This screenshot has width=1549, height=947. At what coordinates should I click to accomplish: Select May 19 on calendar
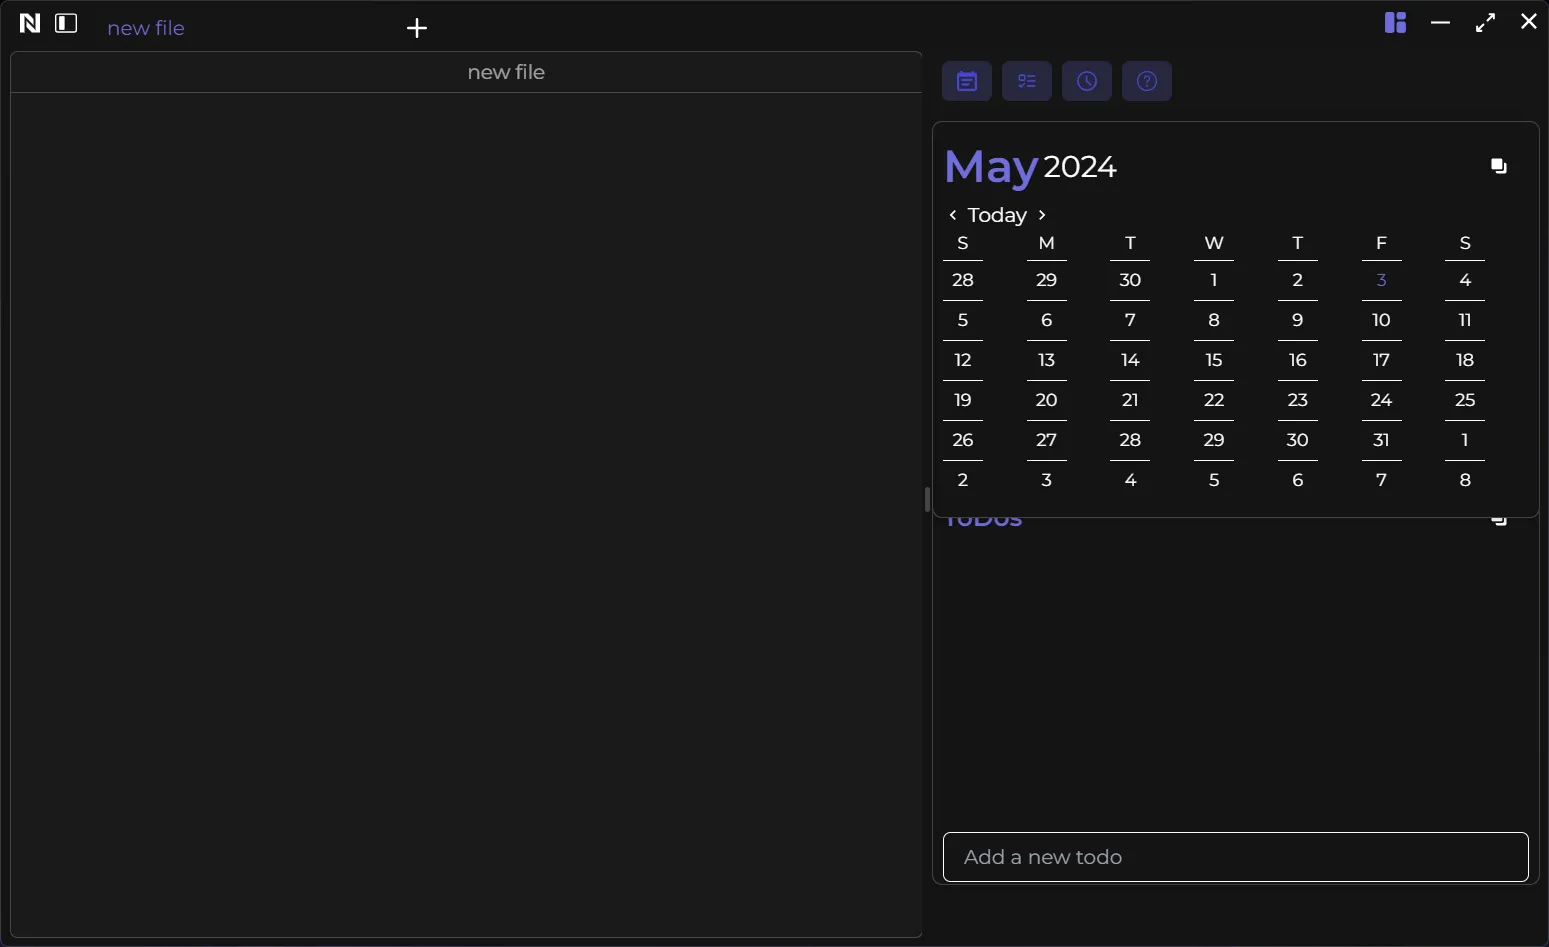pyautogui.click(x=963, y=400)
